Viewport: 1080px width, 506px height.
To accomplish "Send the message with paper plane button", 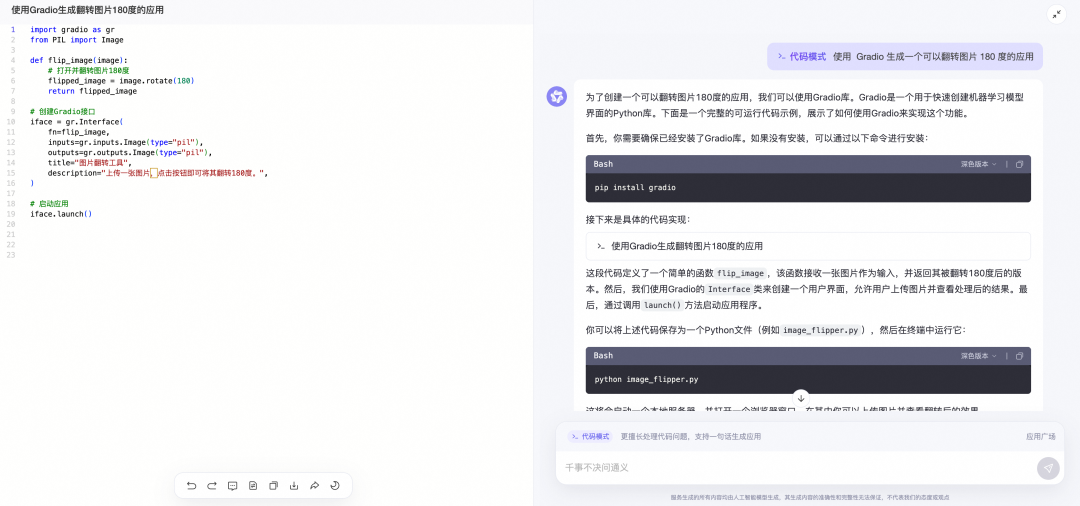I will click(1048, 468).
